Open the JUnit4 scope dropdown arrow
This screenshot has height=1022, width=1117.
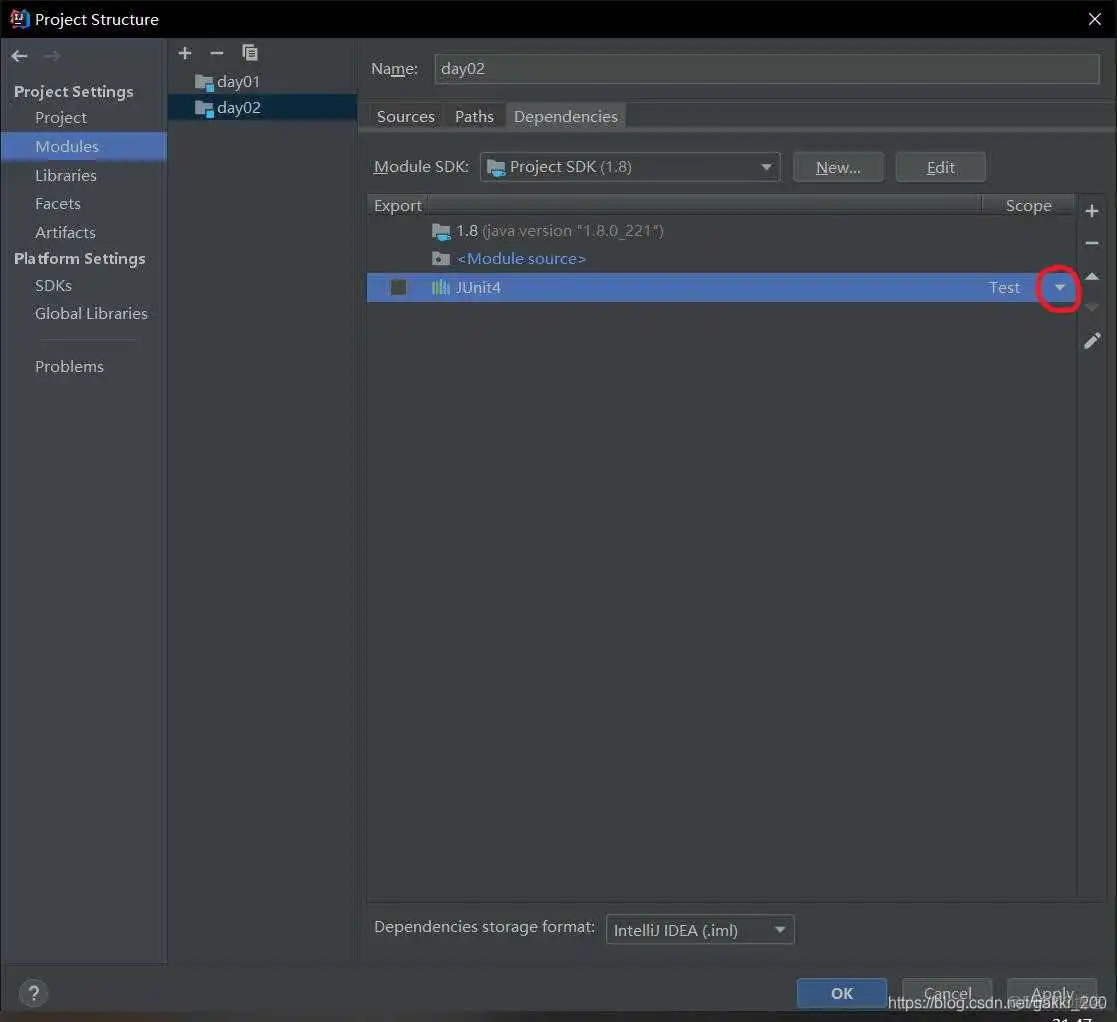pos(1060,288)
